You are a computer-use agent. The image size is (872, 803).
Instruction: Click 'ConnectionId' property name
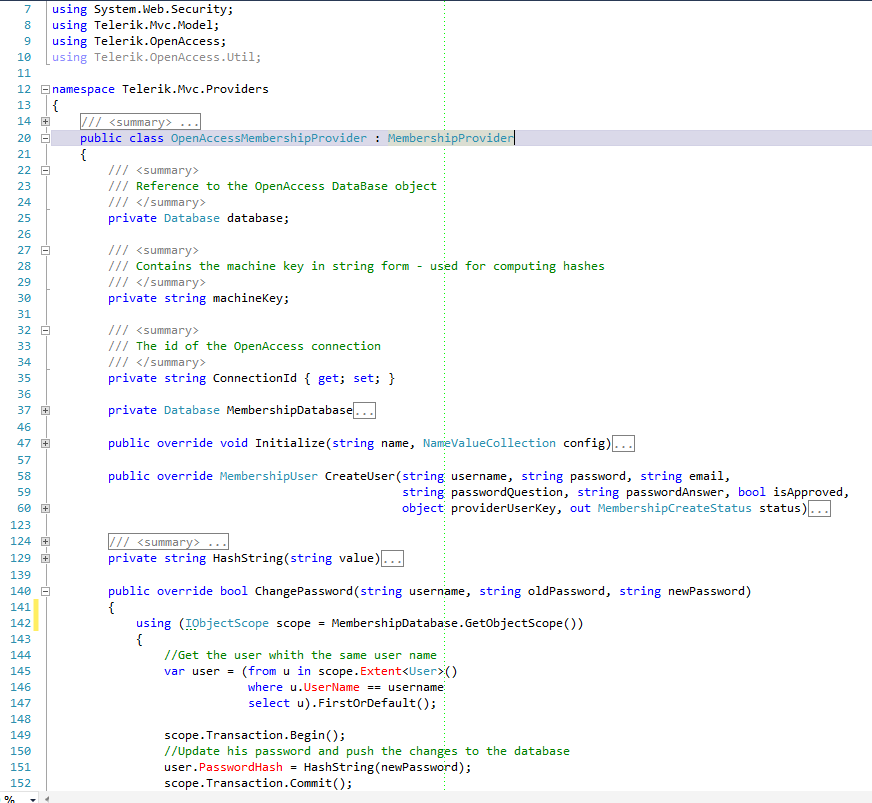(255, 378)
